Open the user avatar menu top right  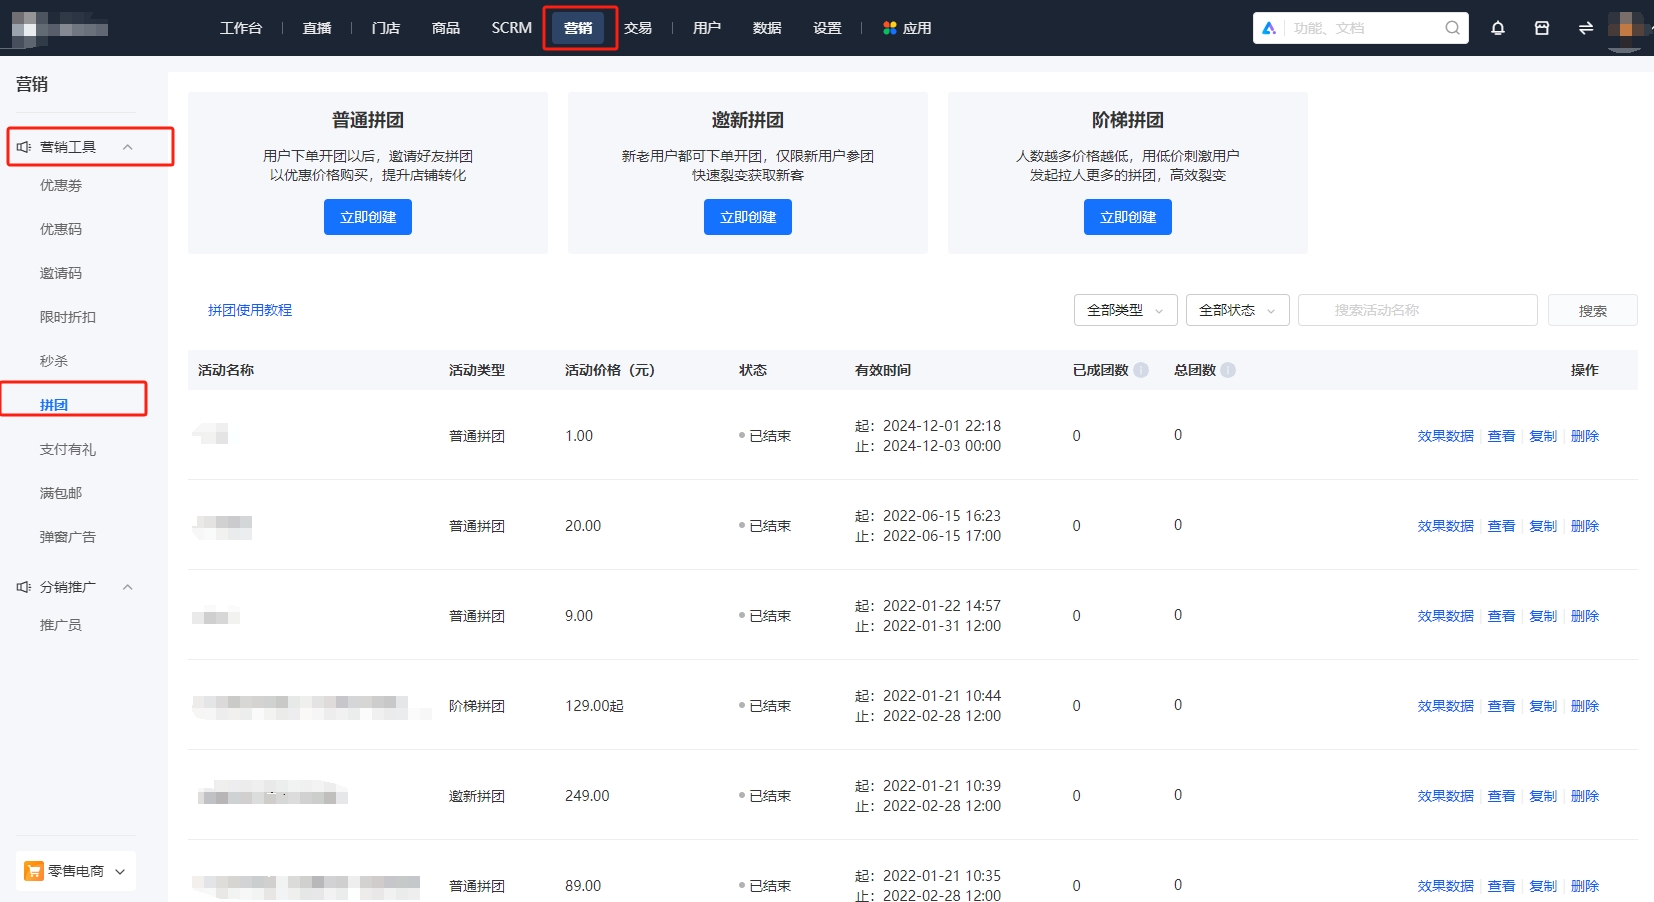[x=1626, y=27]
